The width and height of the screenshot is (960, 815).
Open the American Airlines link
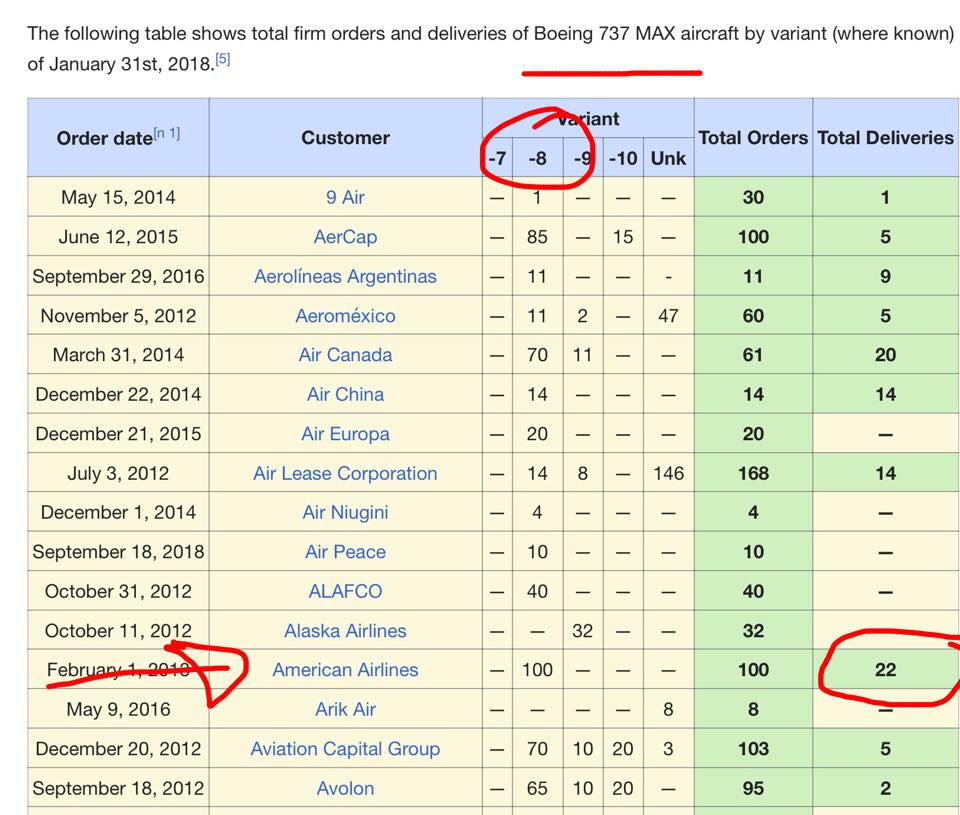click(x=345, y=670)
